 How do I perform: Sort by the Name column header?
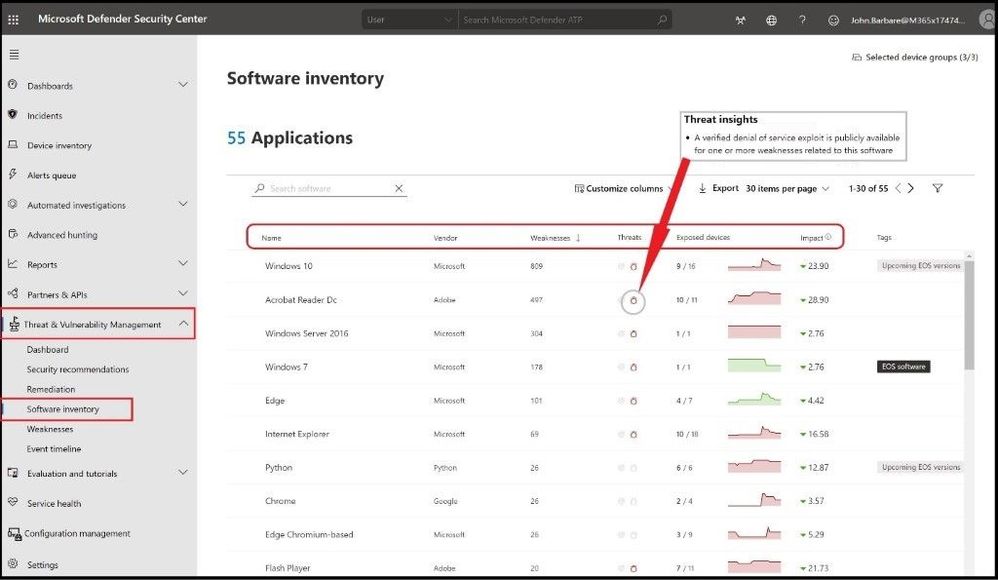[271, 238]
